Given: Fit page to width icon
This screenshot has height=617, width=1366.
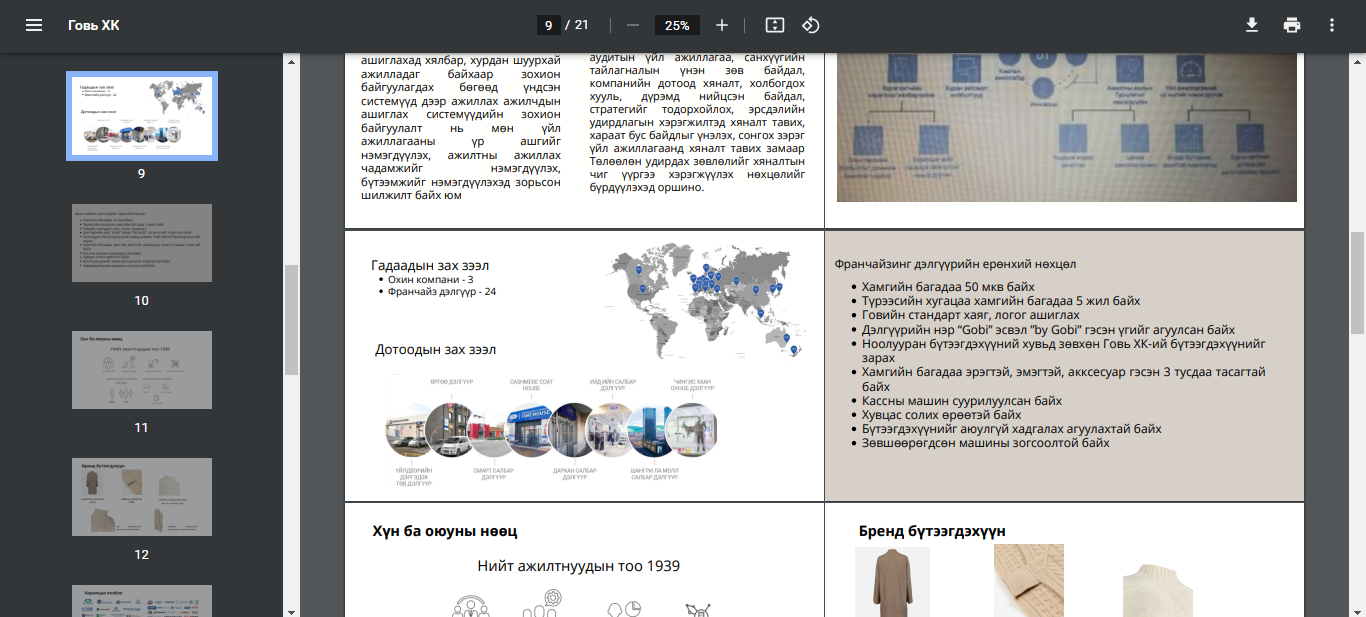Looking at the screenshot, I should [775, 25].
